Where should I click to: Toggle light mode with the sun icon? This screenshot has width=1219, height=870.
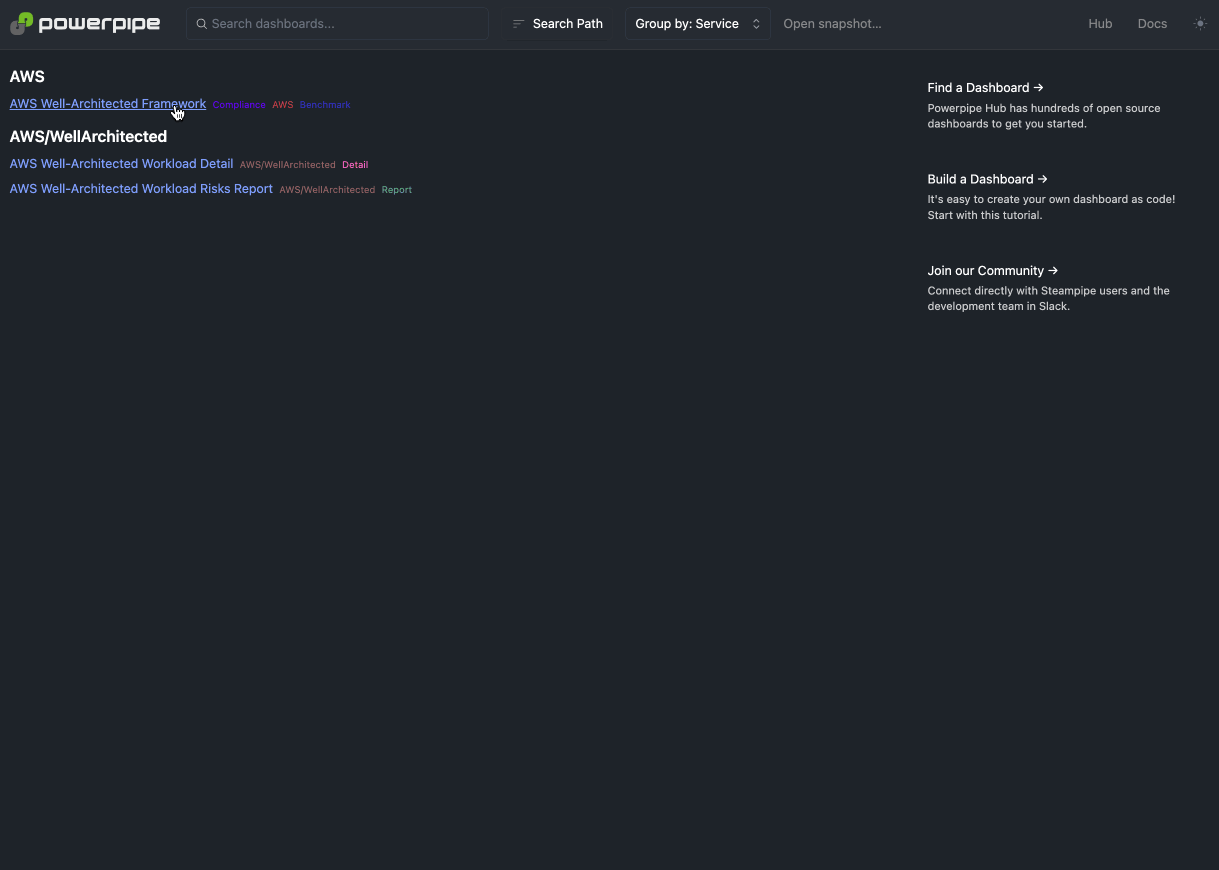(x=1199, y=23)
